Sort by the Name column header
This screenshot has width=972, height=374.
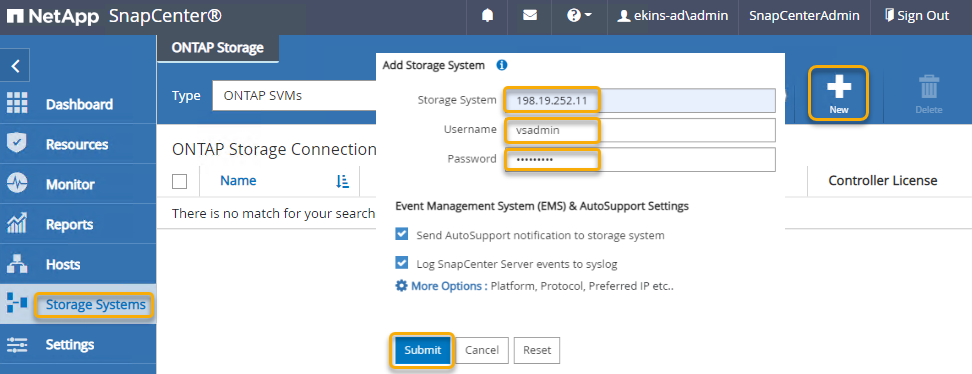click(238, 181)
